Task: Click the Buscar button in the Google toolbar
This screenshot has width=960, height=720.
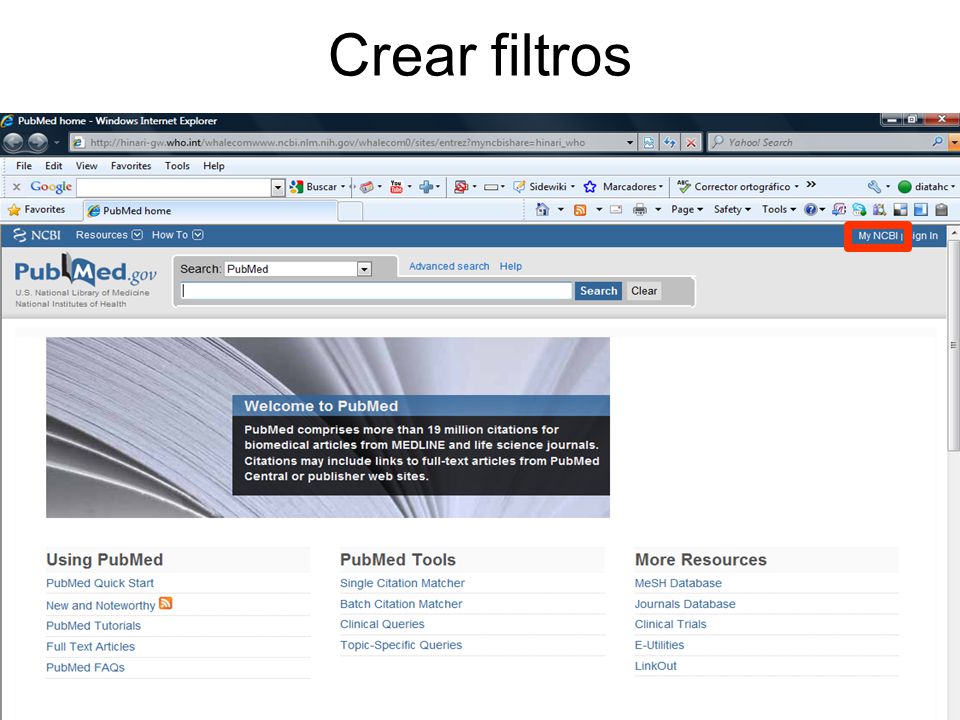Action: click(315, 187)
